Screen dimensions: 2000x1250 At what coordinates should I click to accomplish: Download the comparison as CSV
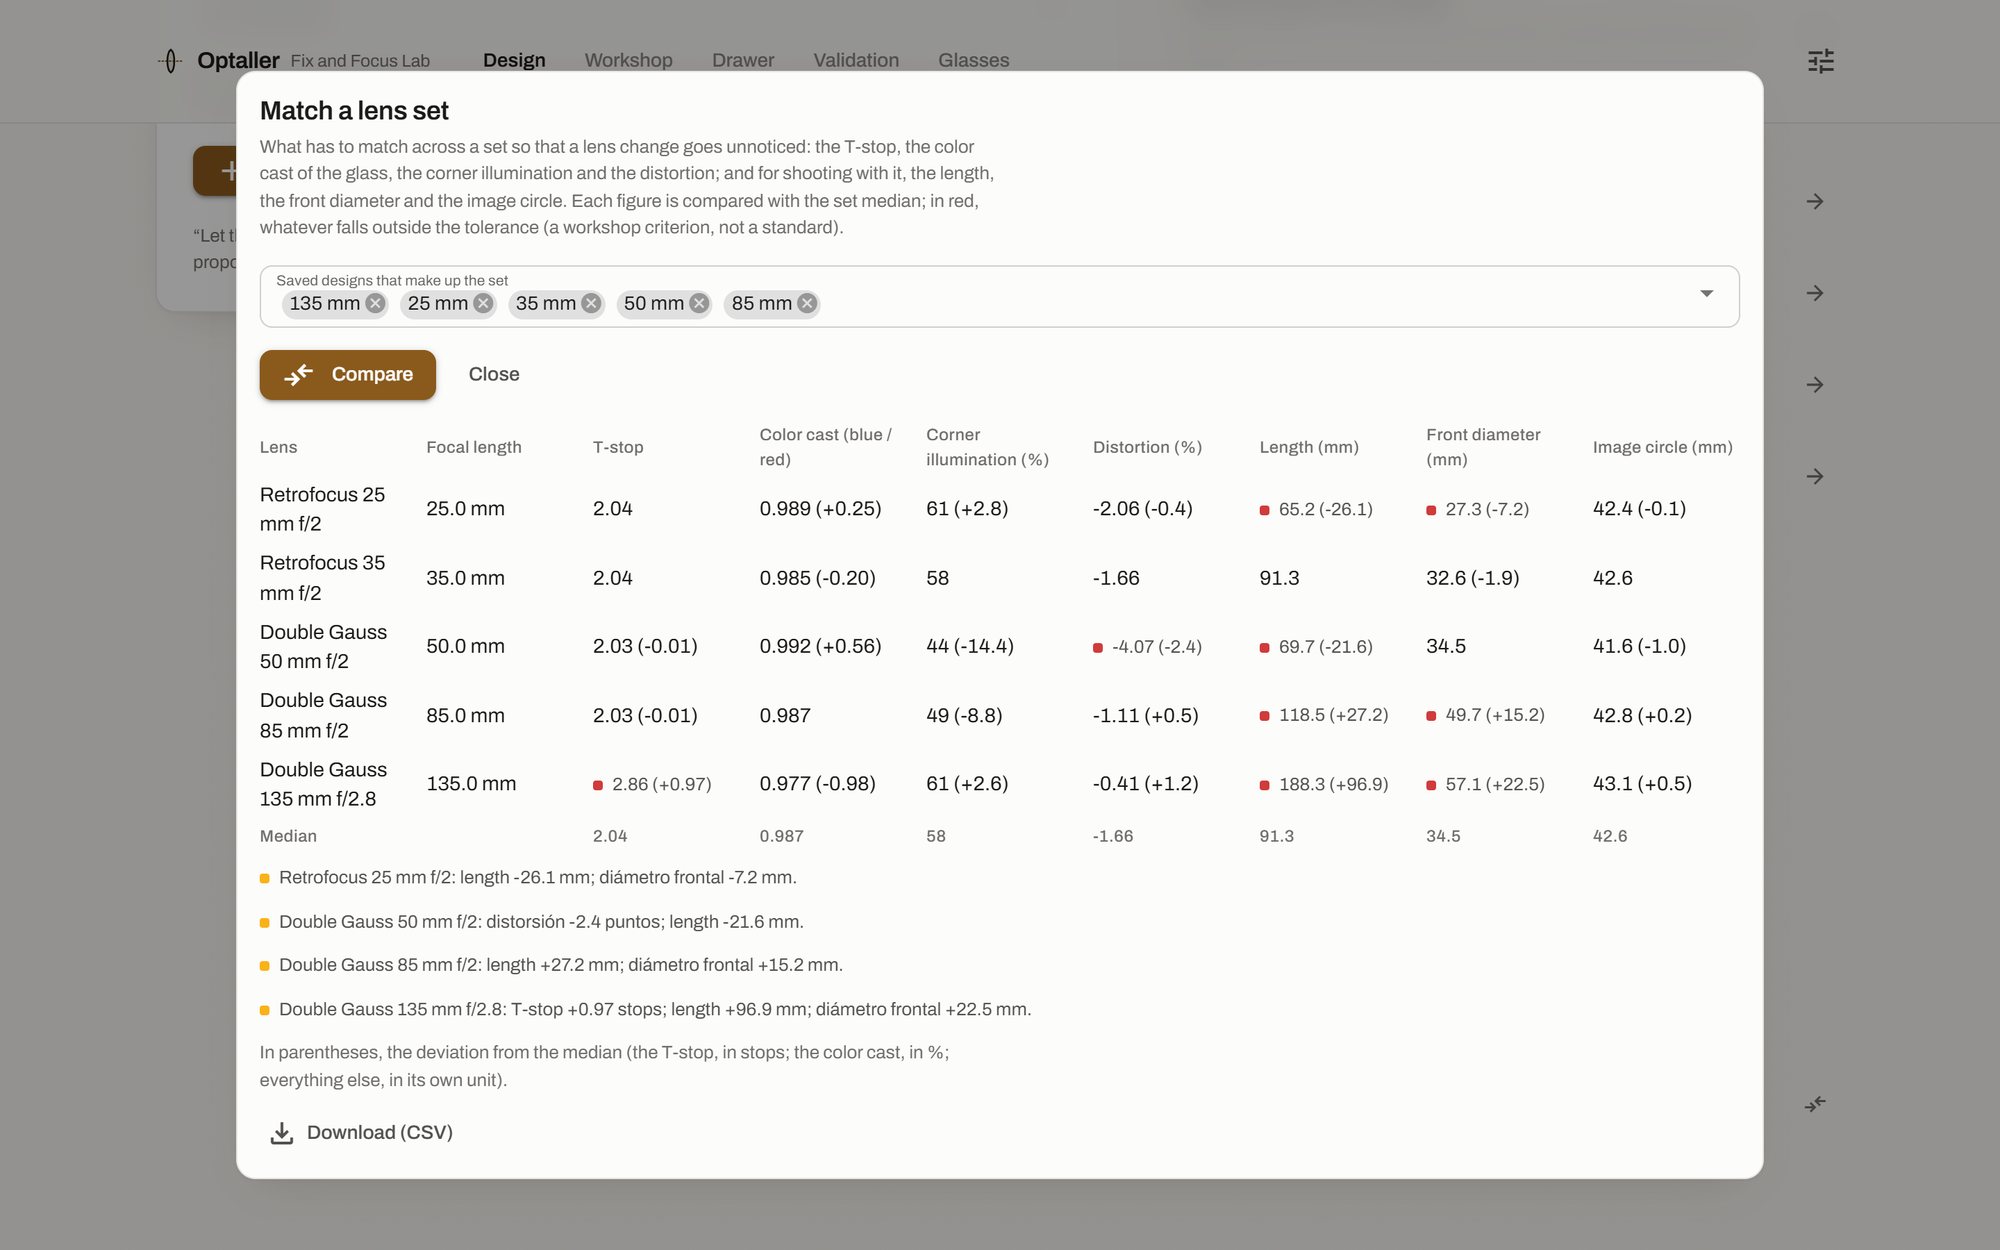pyautogui.click(x=362, y=1132)
